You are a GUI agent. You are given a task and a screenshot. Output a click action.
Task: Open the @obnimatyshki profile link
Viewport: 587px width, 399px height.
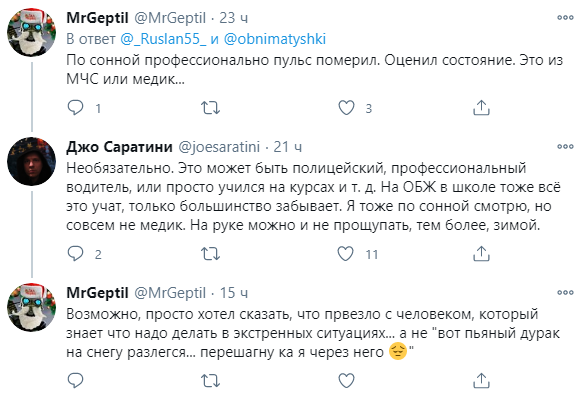click(275, 39)
